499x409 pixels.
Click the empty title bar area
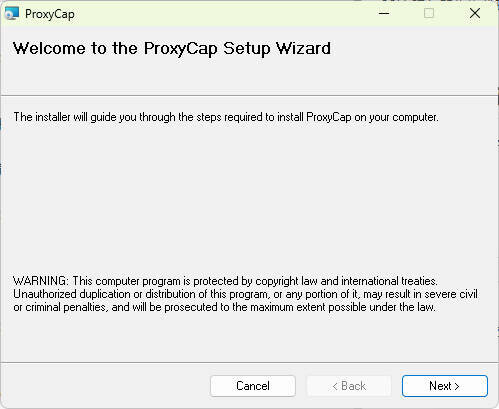click(x=225, y=14)
